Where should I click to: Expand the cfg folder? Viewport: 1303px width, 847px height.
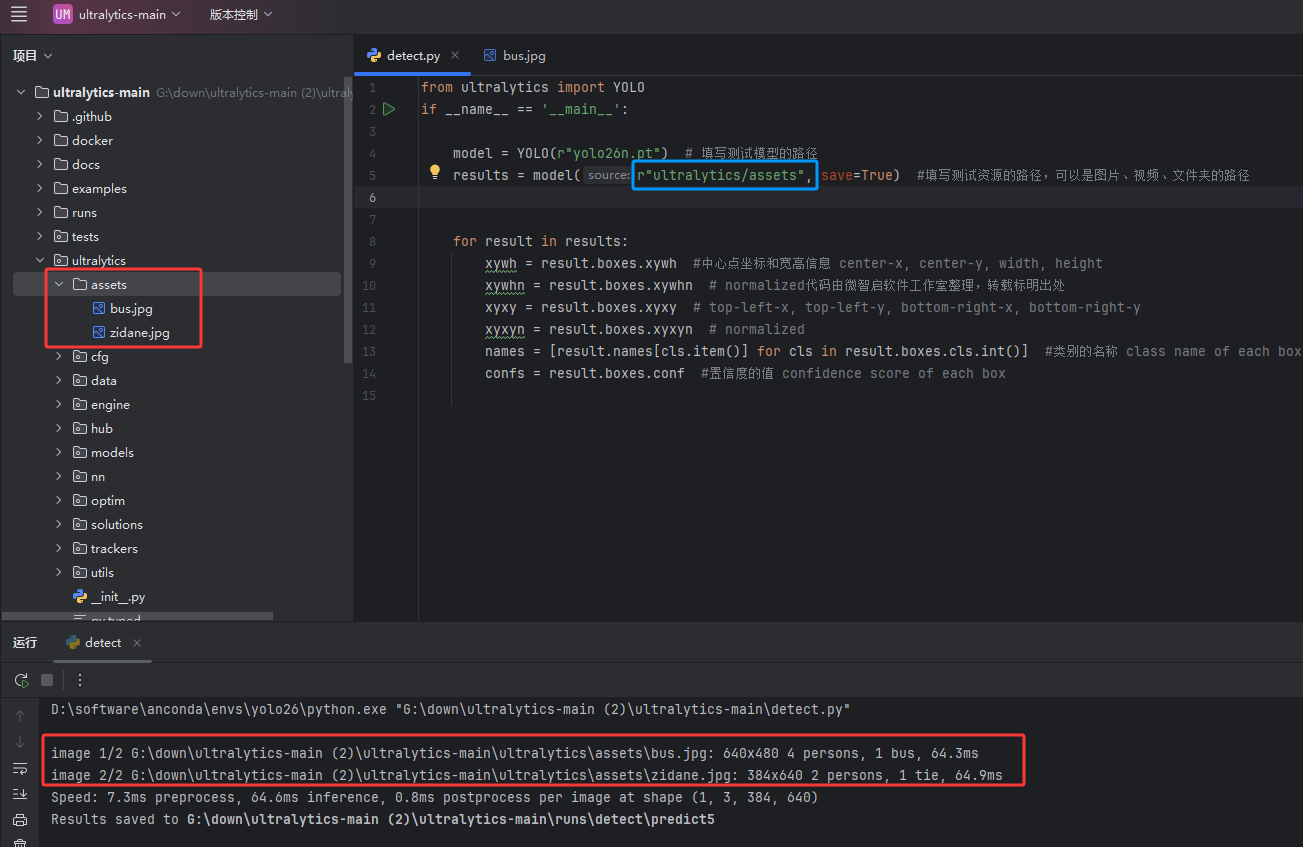coord(59,356)
